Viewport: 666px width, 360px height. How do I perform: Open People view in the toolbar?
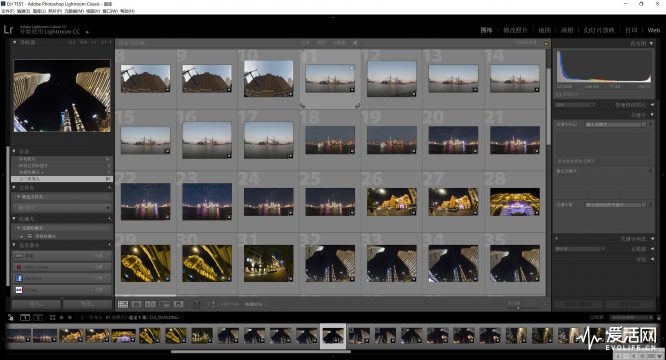tap(178, 304)
